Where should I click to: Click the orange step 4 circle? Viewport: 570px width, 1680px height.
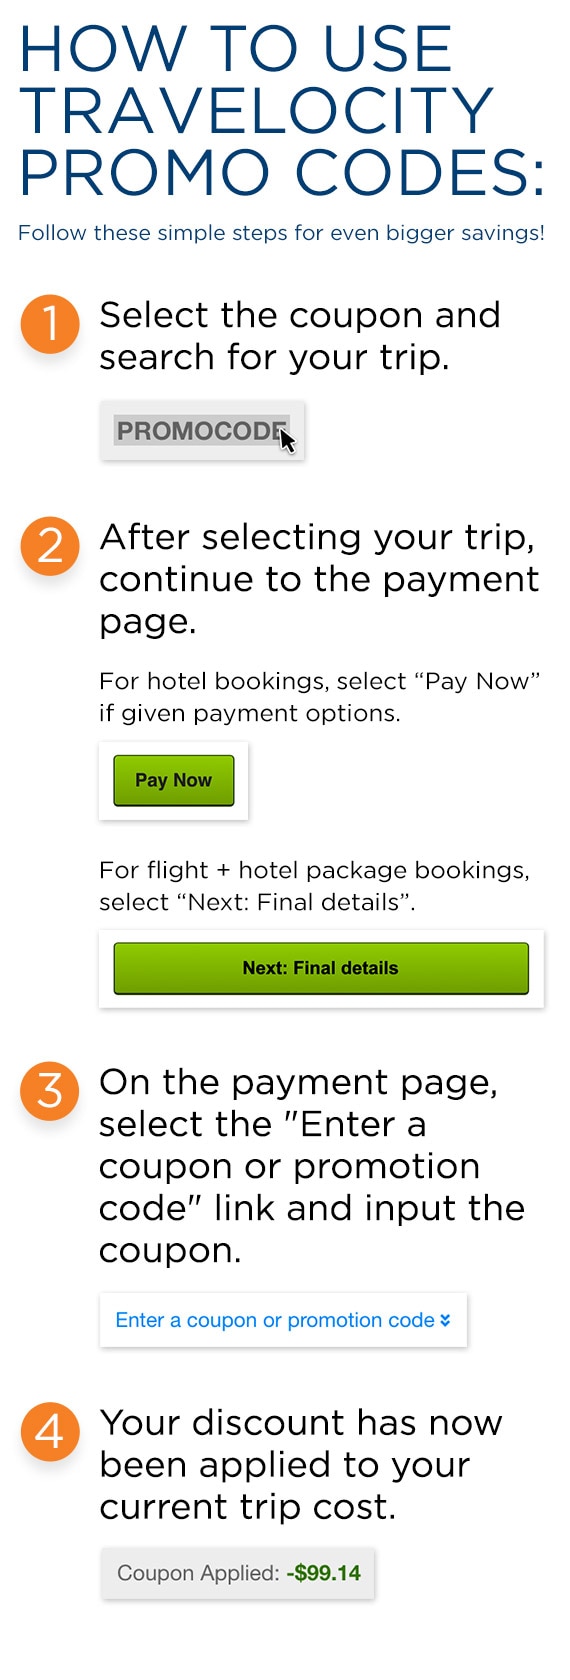point(50,1432)
